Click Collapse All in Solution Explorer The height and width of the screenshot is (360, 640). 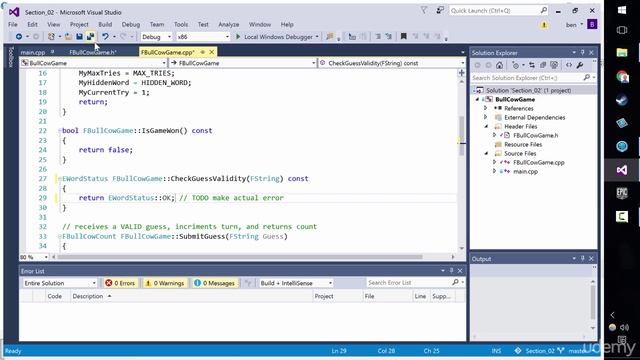tap(543, 65)
